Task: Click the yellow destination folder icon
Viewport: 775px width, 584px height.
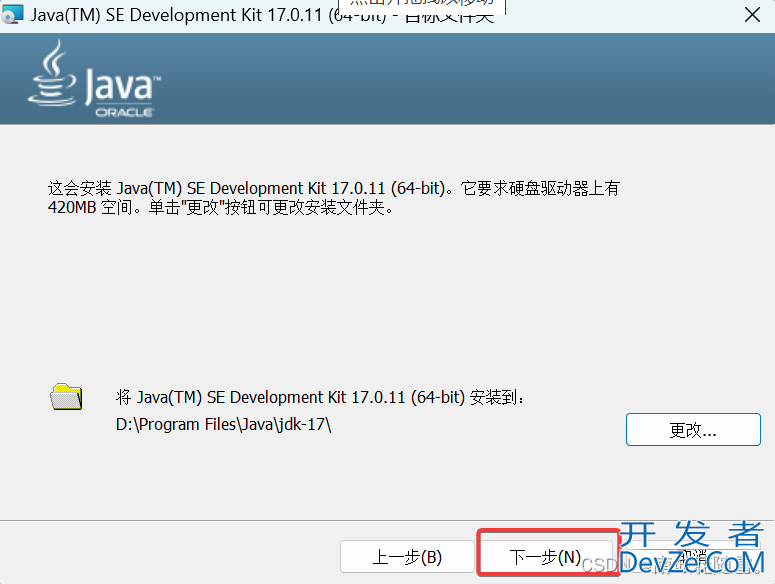Action: pos(66,396)
